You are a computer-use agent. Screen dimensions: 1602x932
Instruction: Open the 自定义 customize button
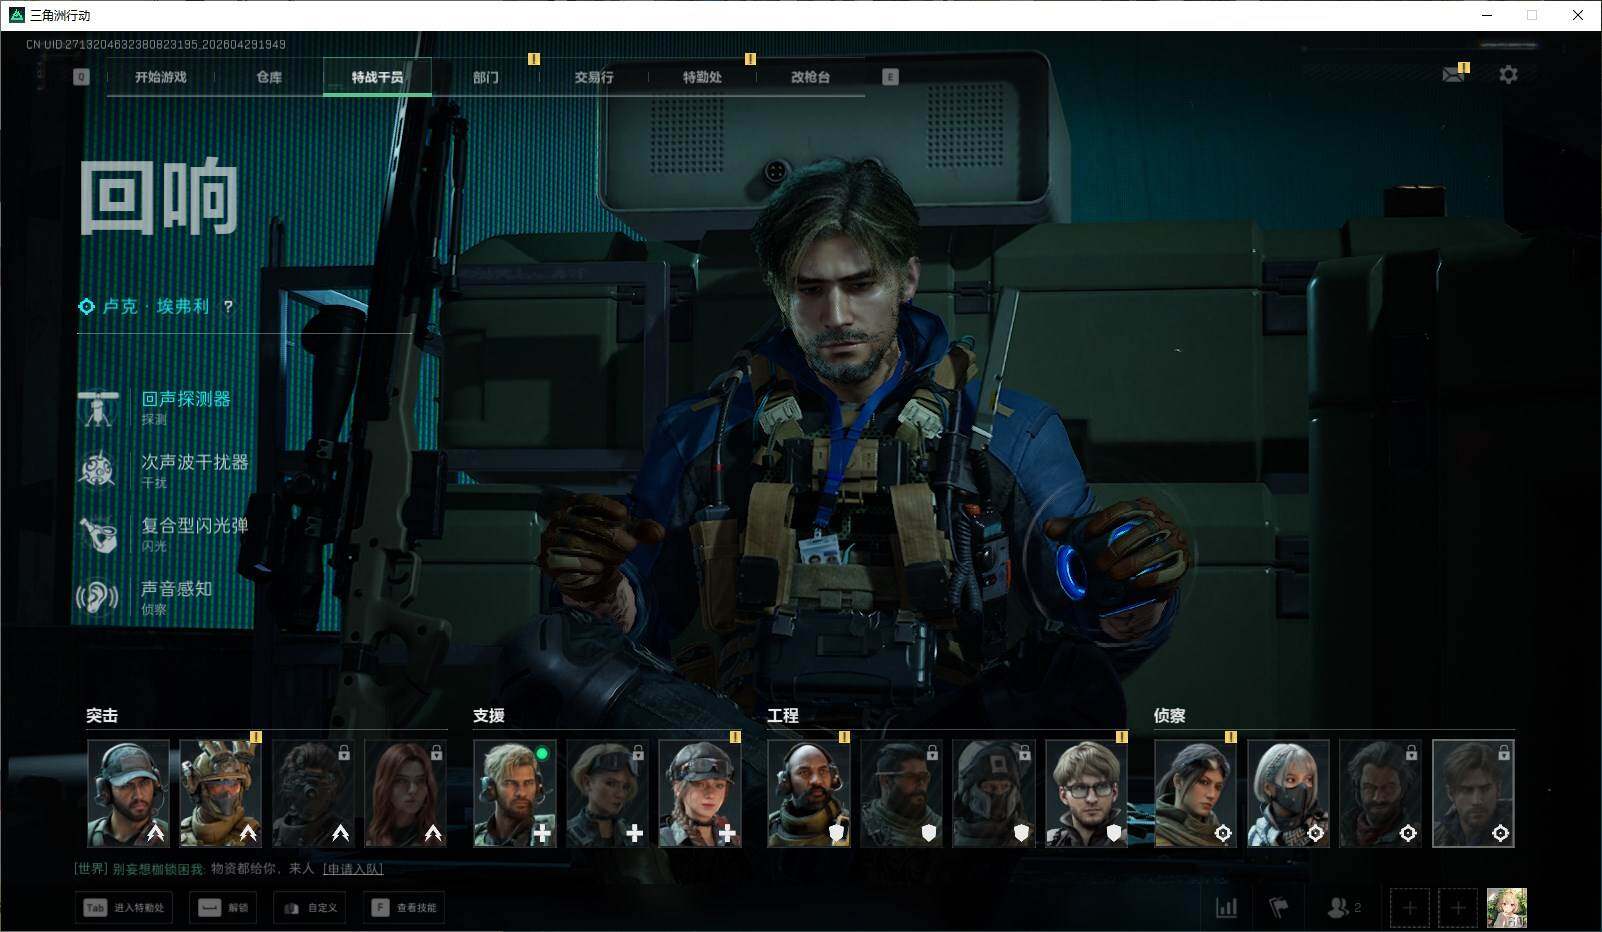click(x=311, y=908)
